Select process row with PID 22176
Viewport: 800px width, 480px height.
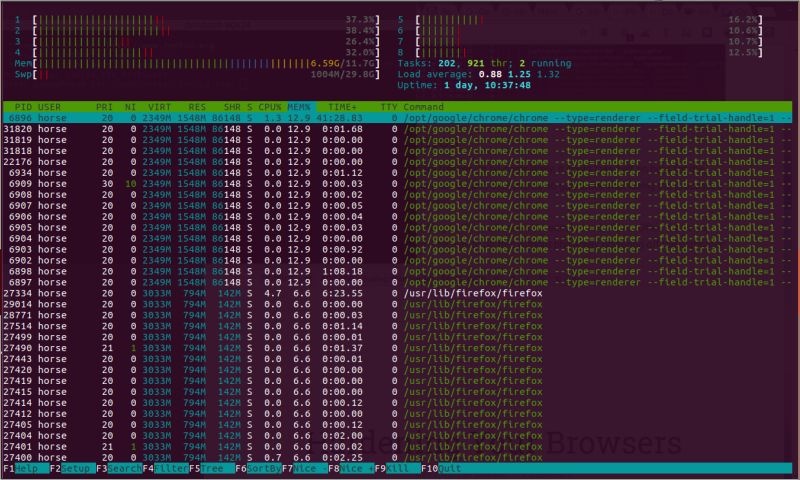[x=397, y=162]
